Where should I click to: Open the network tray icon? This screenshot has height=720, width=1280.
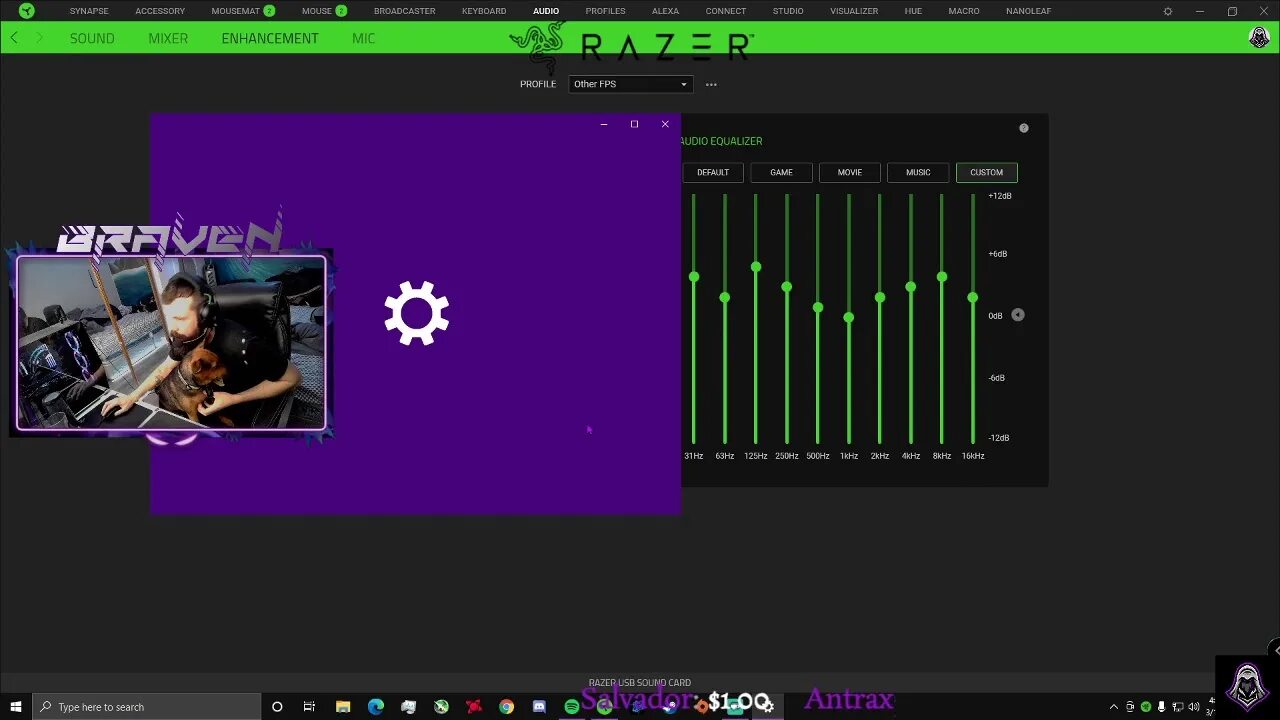(x=1177, y=707)
